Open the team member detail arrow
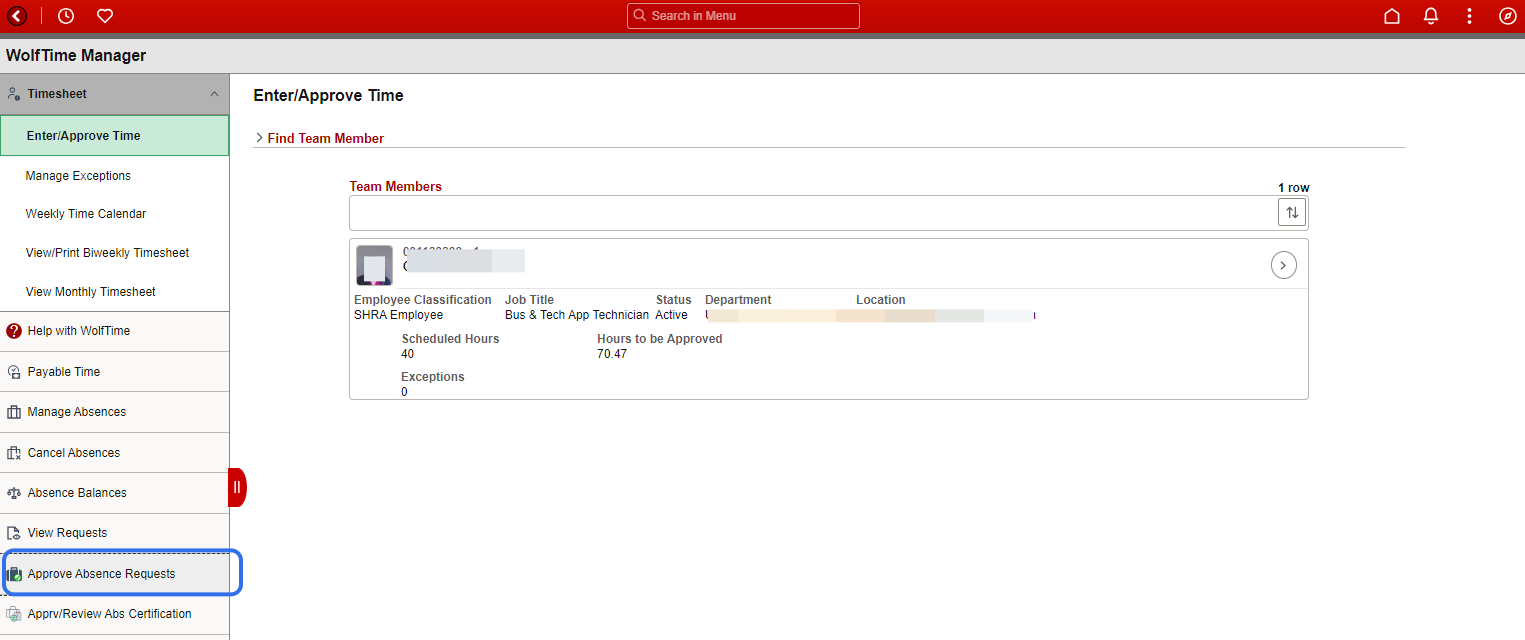 click(x=1284, y=265)
